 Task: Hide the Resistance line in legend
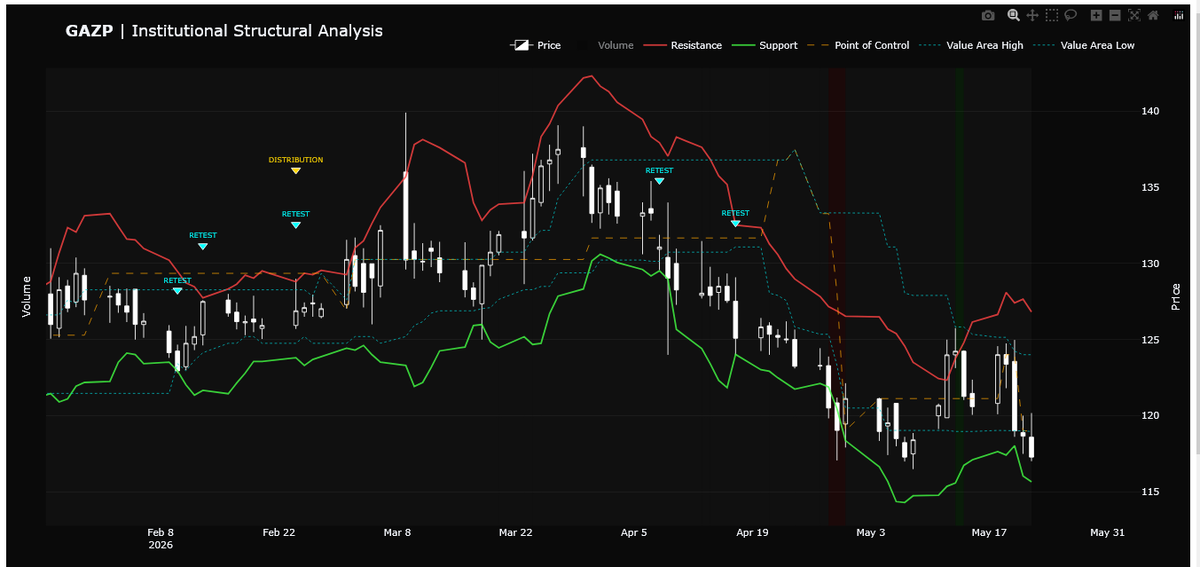683,45
